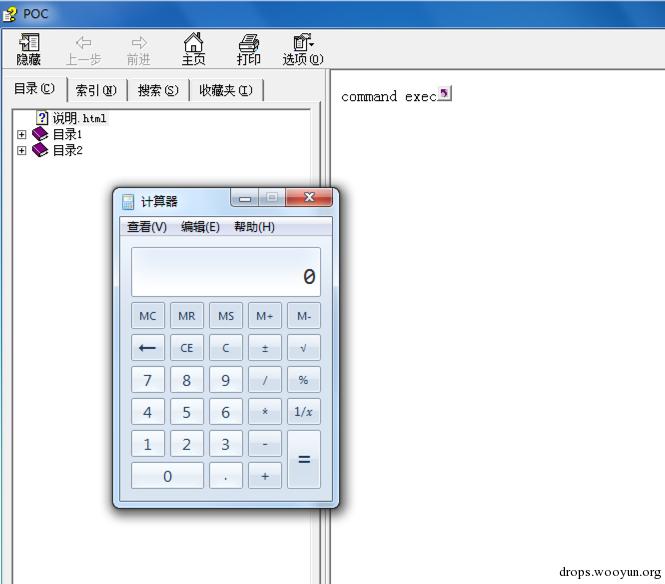Click digit 9 on the Calculator
The width and height of the screenshot is (665, 584).
pyautogui.click(x=226, y=380)
